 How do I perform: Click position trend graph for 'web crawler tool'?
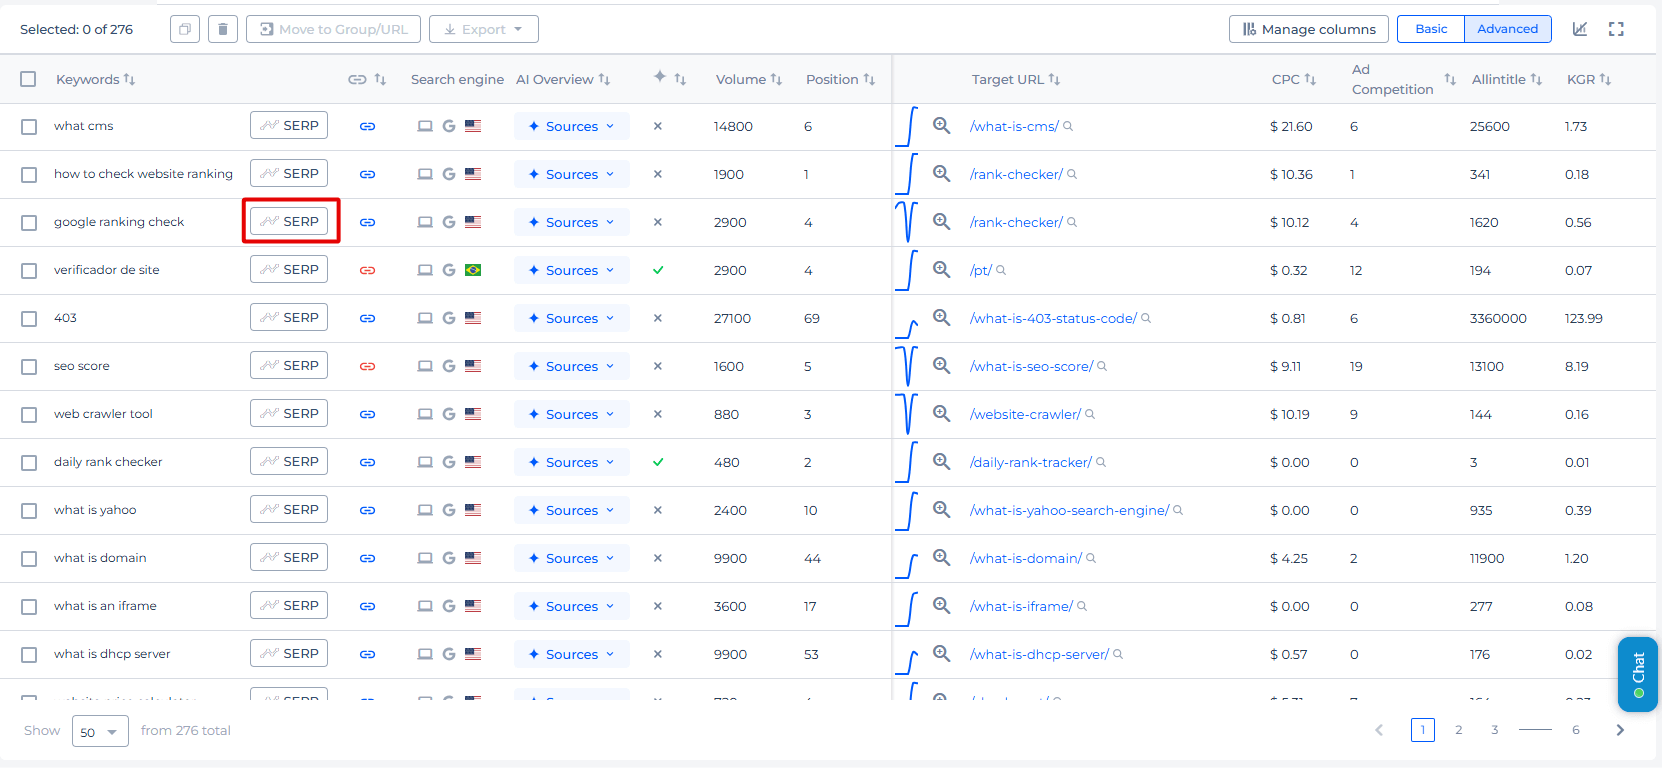907,414
